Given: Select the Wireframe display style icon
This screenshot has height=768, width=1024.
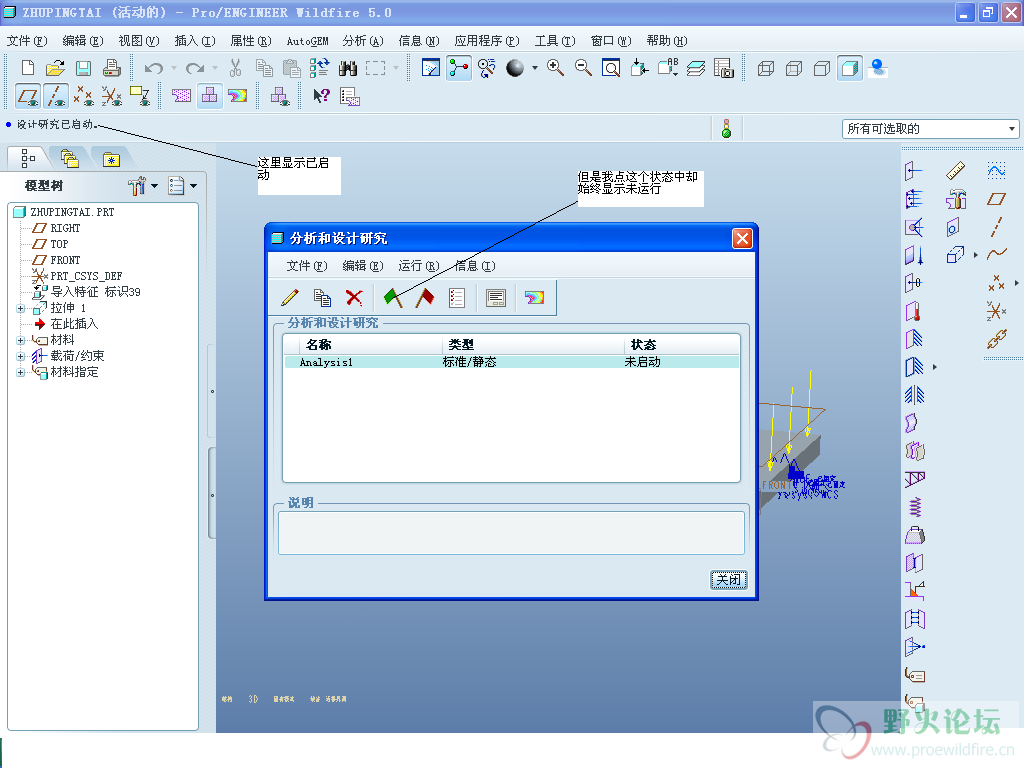Looking at the screenshot, I should [x=766, y=68].
